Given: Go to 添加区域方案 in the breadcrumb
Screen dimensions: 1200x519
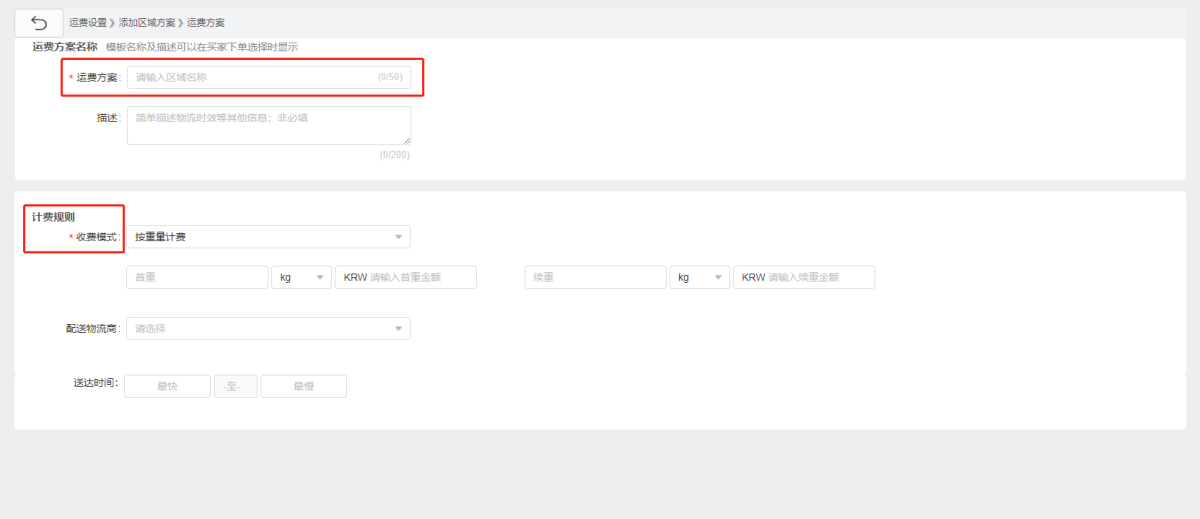Looking at the screenshot, I should [x=147, y=22].
